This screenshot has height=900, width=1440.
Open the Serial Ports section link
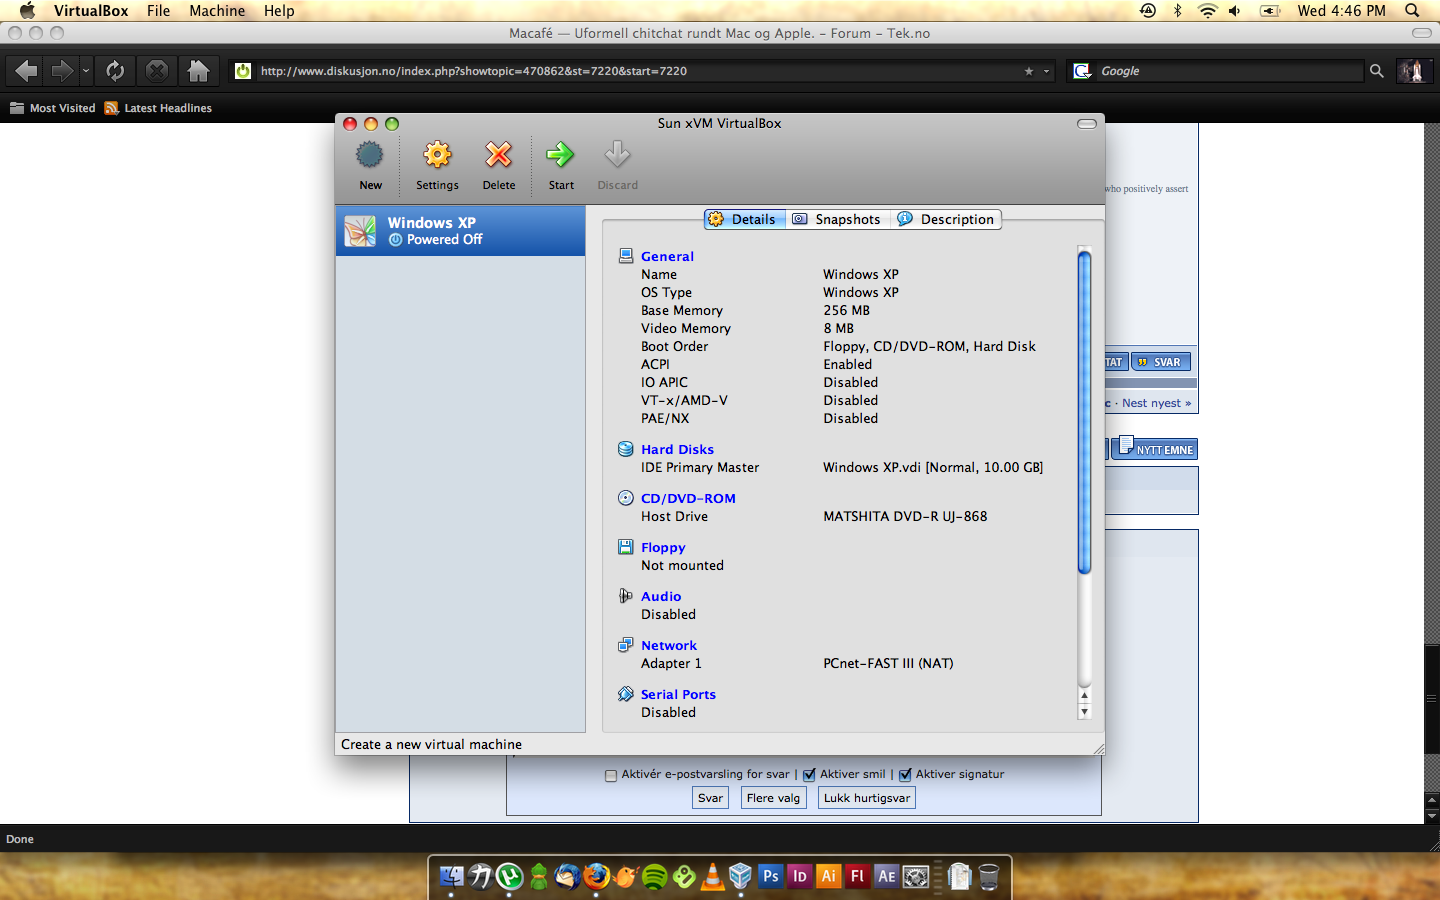coord(678,694)
